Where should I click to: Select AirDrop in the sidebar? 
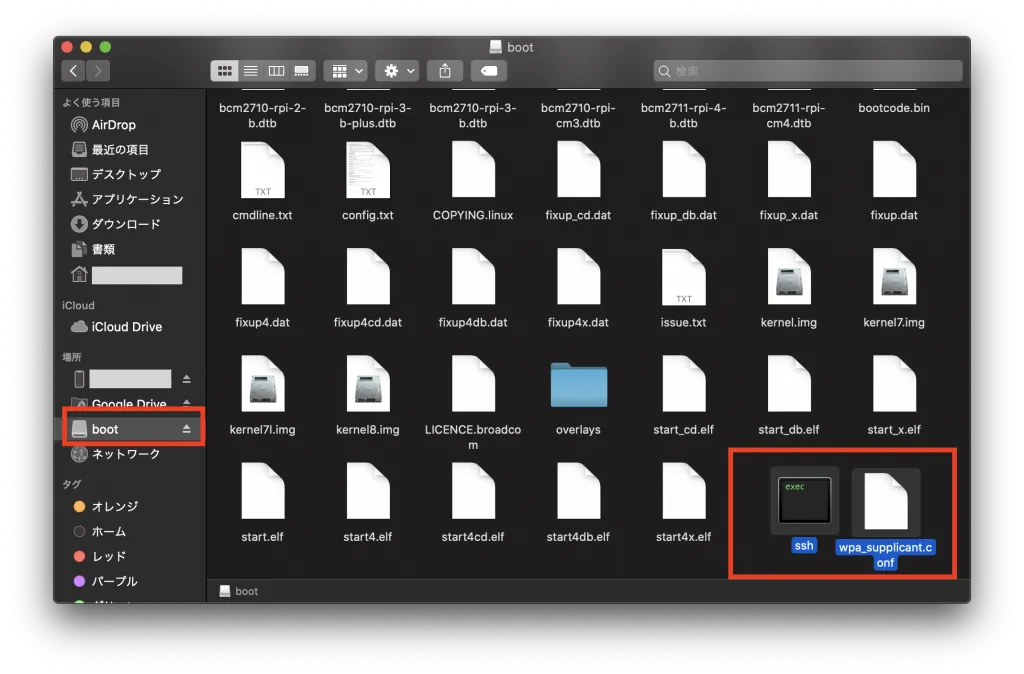pos(113,125)
